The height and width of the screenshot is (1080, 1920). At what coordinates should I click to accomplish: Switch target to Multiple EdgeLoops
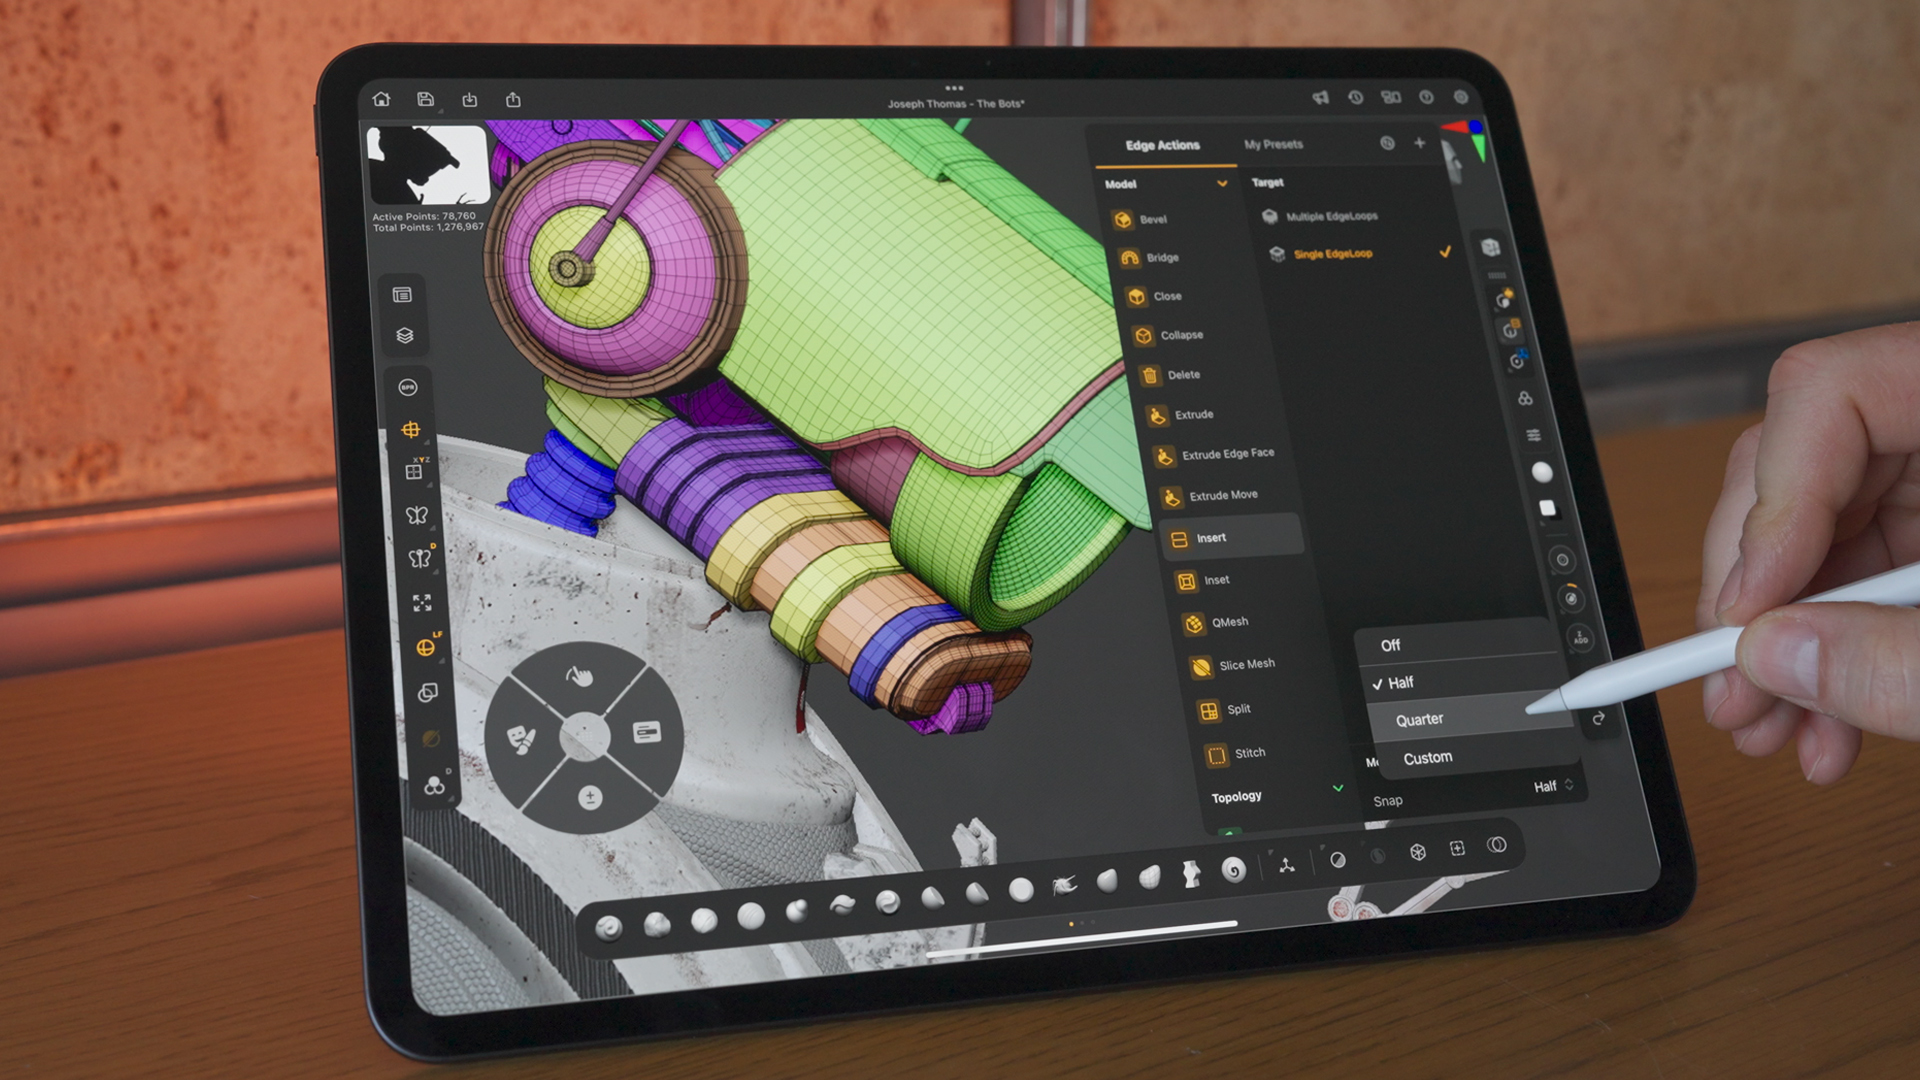[x=1333, y=217]
